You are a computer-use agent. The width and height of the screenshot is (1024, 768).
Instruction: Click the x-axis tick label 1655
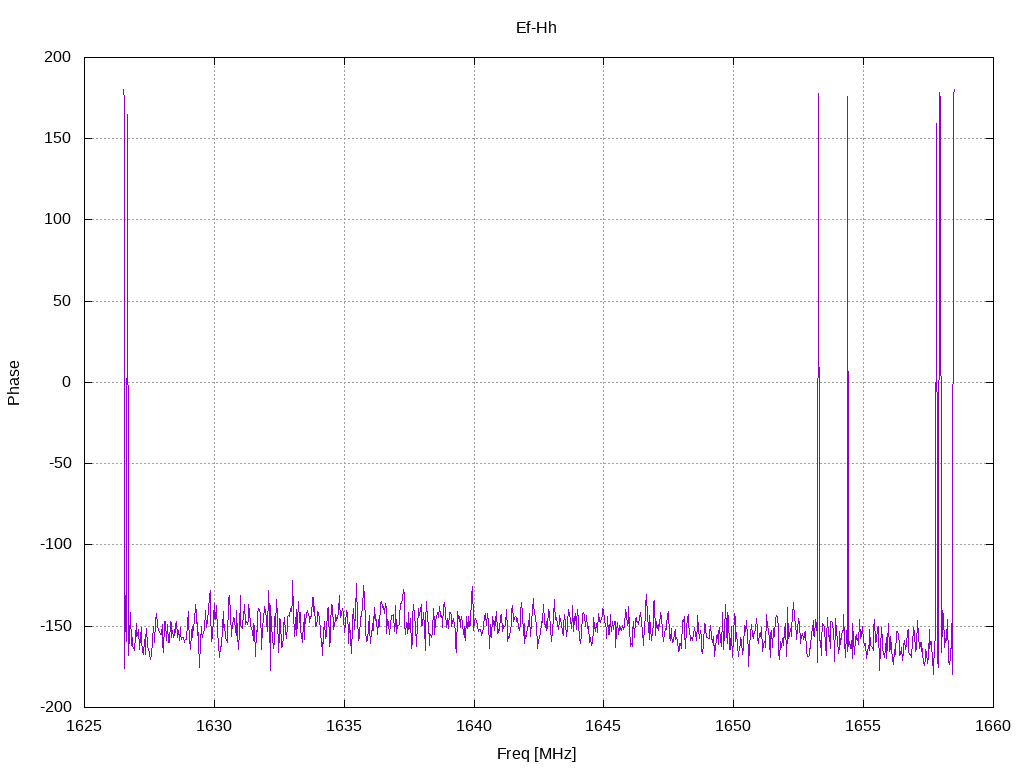pyautogui.click(x=863, y=726)
